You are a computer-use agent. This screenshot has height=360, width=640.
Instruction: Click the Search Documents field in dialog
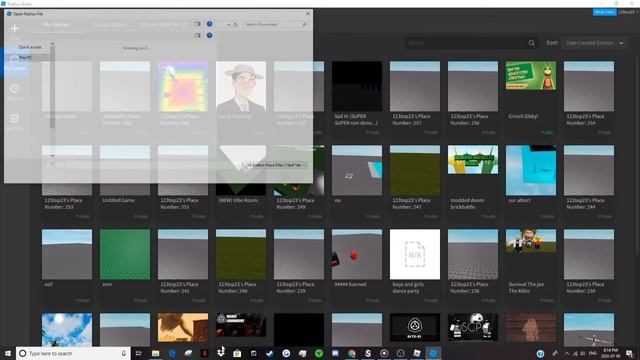[x=276, y=24]
